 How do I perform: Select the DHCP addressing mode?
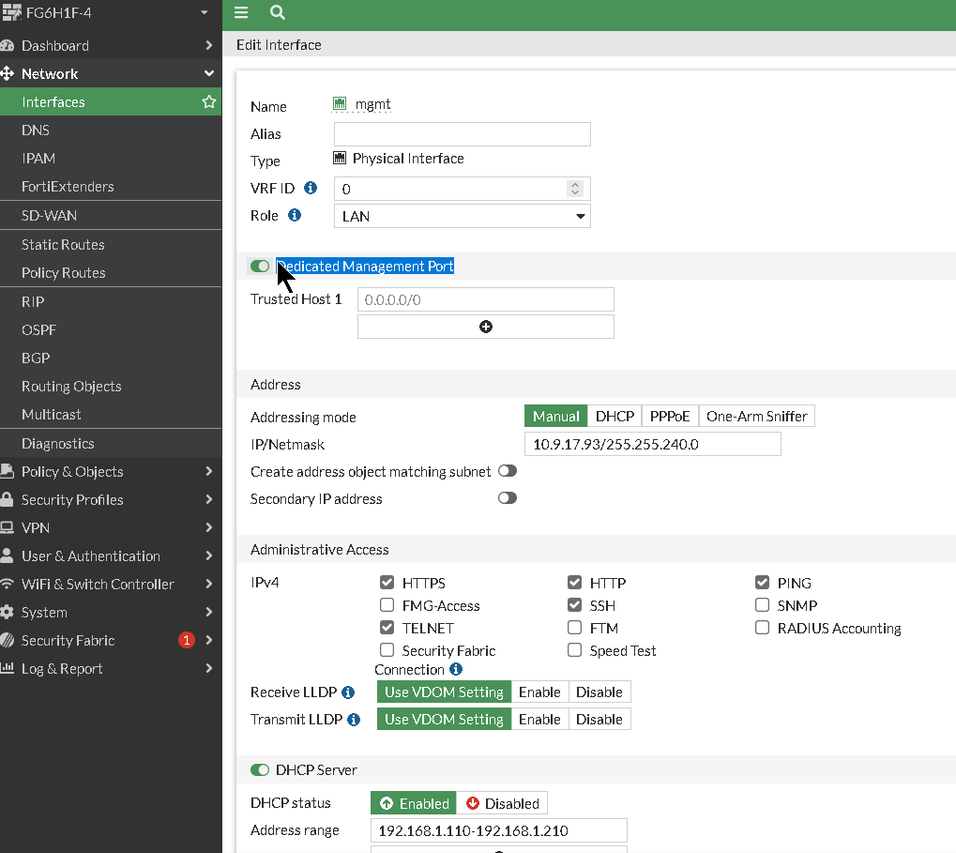click(614, 416)
